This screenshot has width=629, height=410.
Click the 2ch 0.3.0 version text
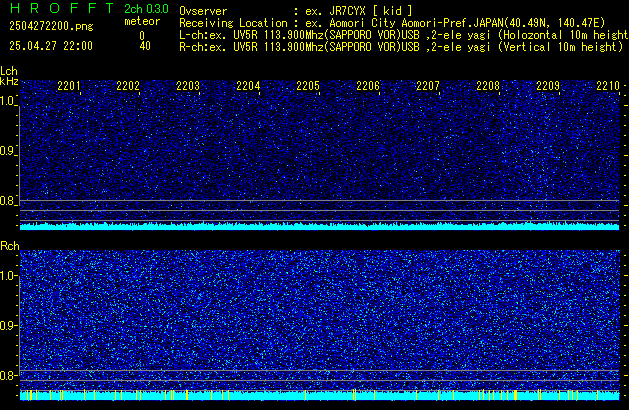tap(146, 8)
